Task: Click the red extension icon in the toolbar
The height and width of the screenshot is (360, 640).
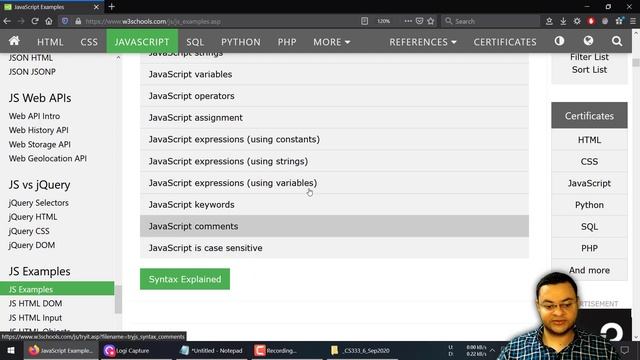Action: 591,21
